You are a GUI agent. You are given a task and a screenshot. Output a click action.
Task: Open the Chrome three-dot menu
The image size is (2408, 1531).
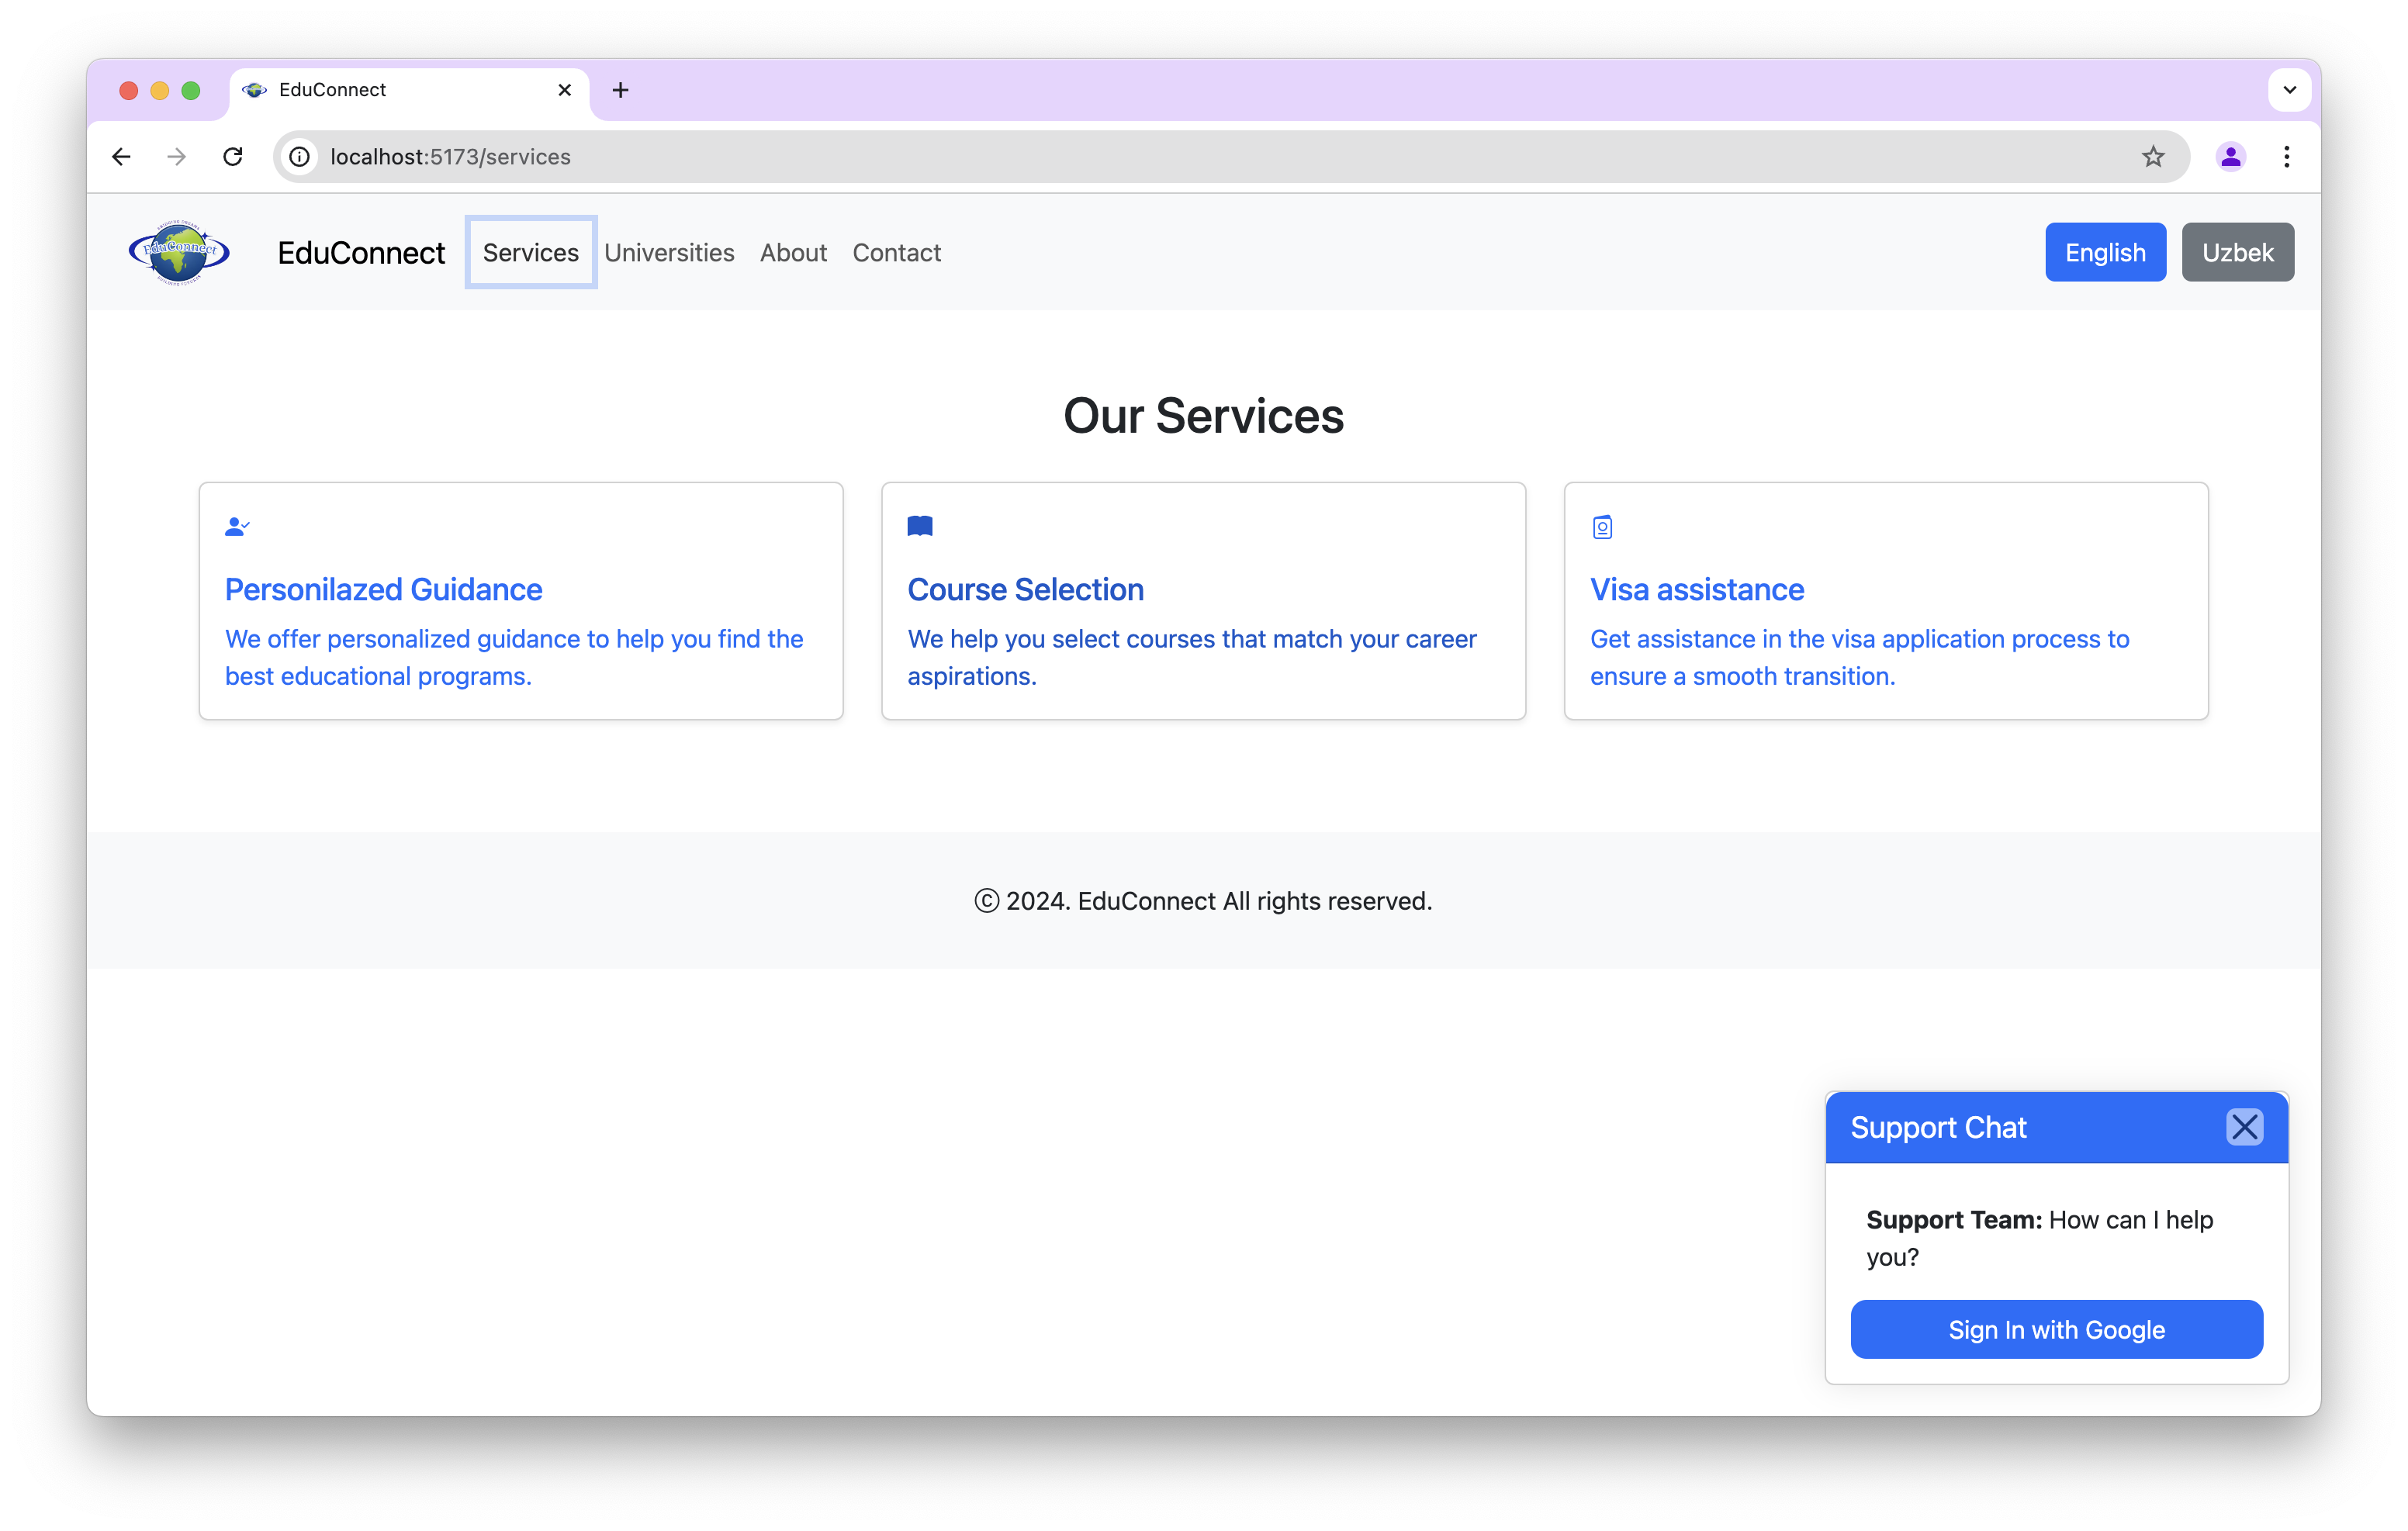(2287, 157)
